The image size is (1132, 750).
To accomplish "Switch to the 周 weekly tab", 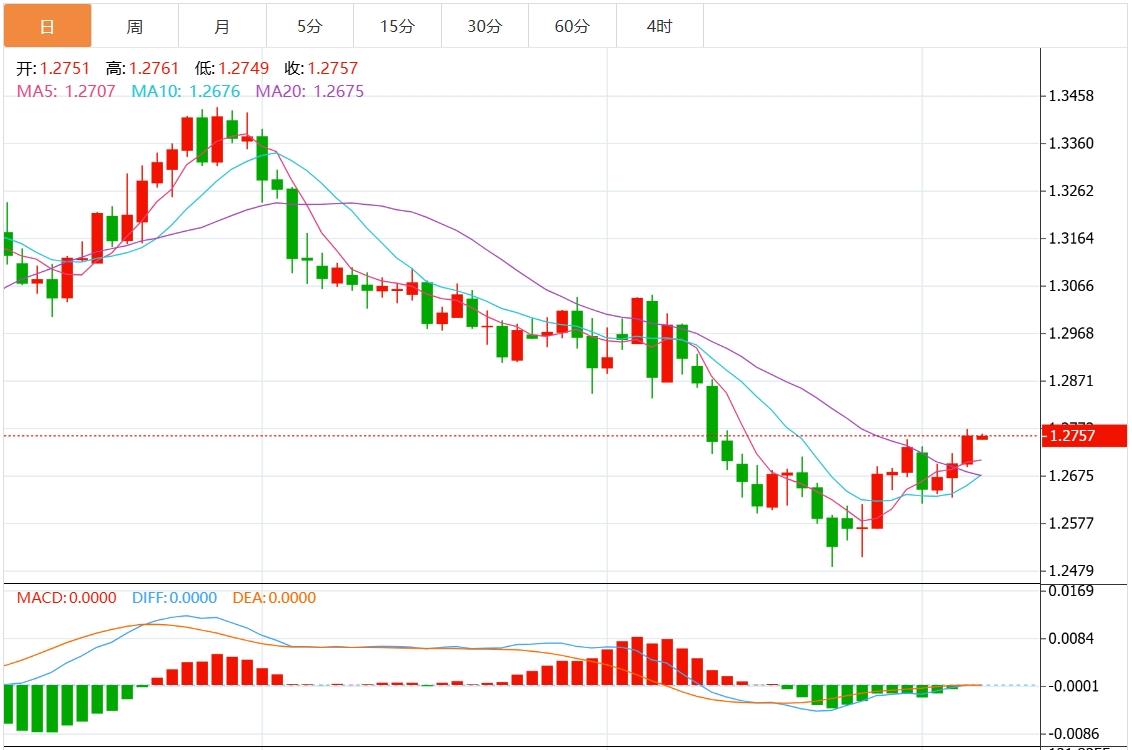I will tap(135, 27).
